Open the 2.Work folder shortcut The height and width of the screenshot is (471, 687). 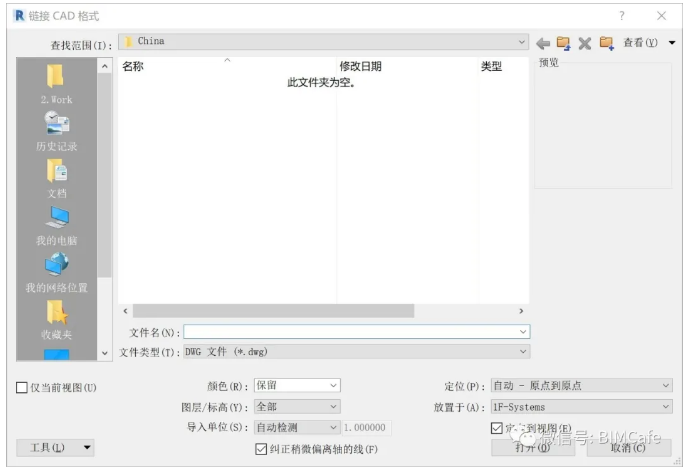(56, 84)
